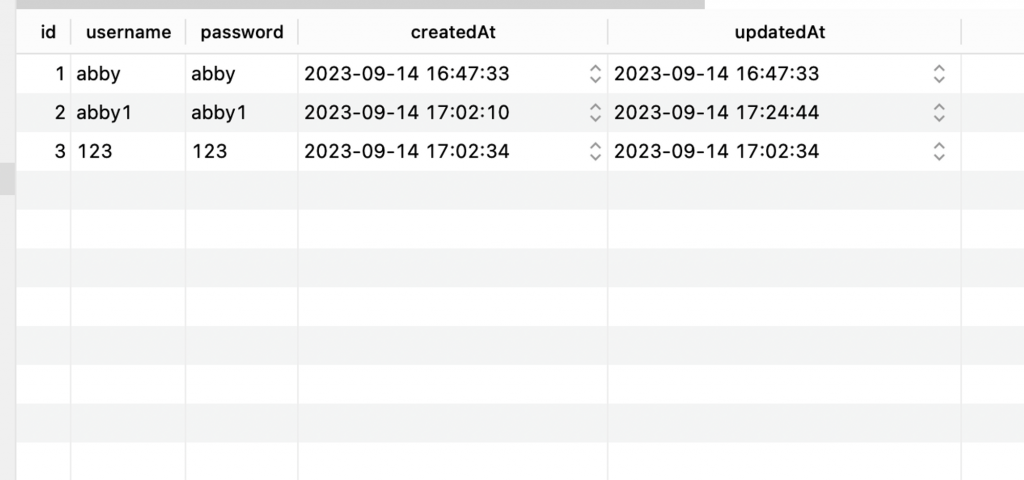The height and width of the screenshot is (480, 1024).
Task: Click the createdAt column header
Action: click(453, 32)
